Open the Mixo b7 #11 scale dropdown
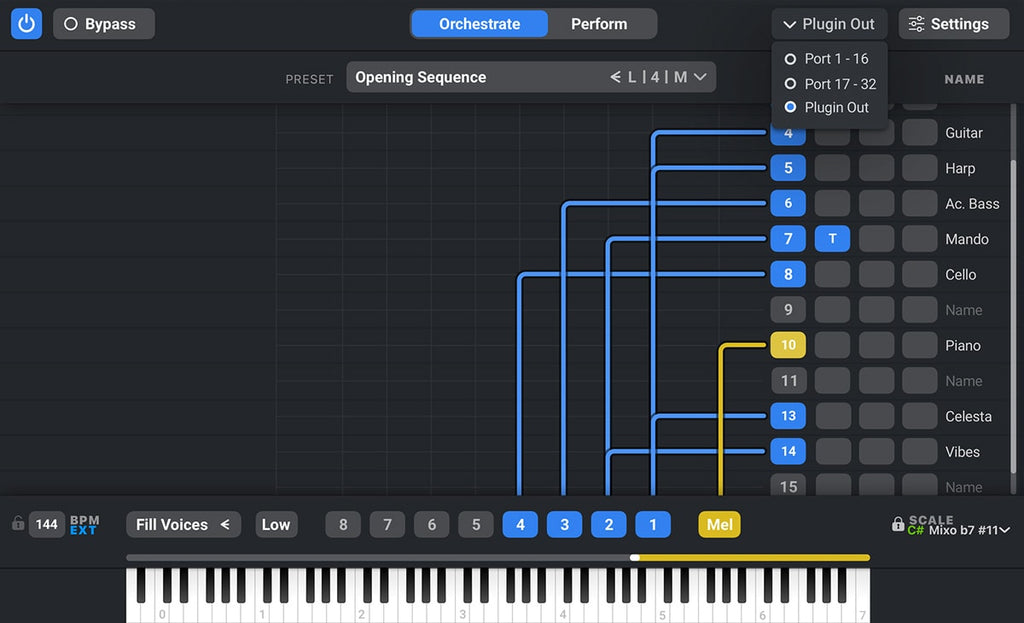This screenshot has width=1024, height=623. click(x=969, y=530)
